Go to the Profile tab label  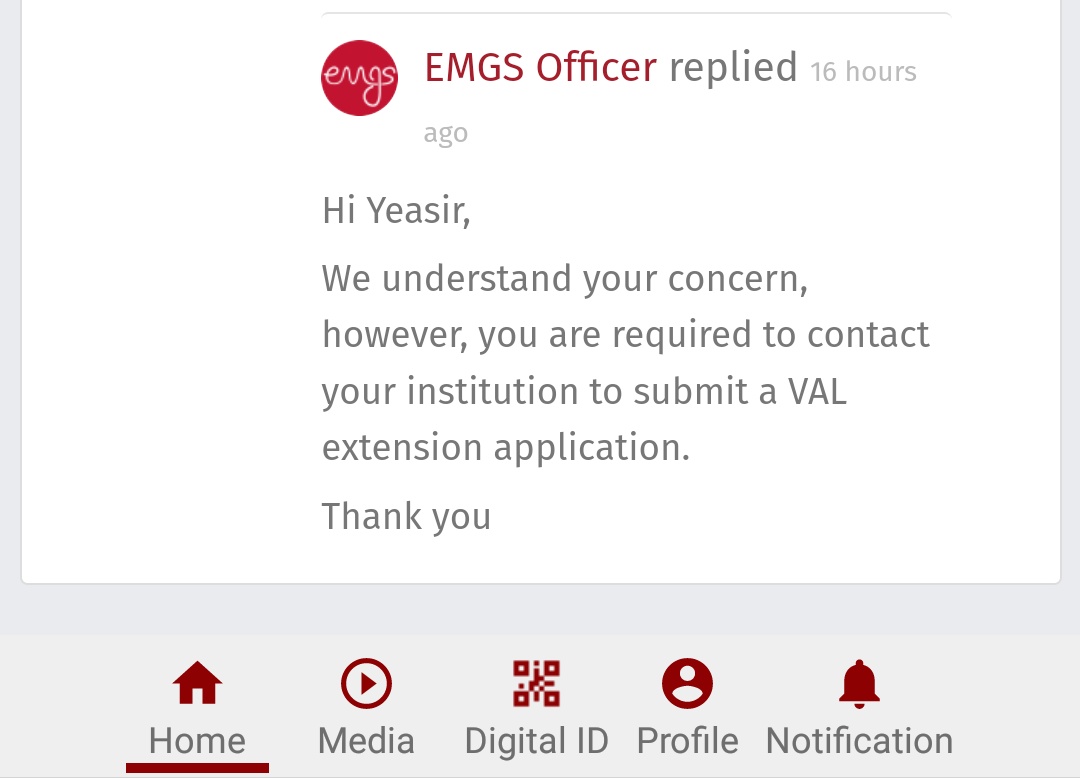(x=688, y=741)
